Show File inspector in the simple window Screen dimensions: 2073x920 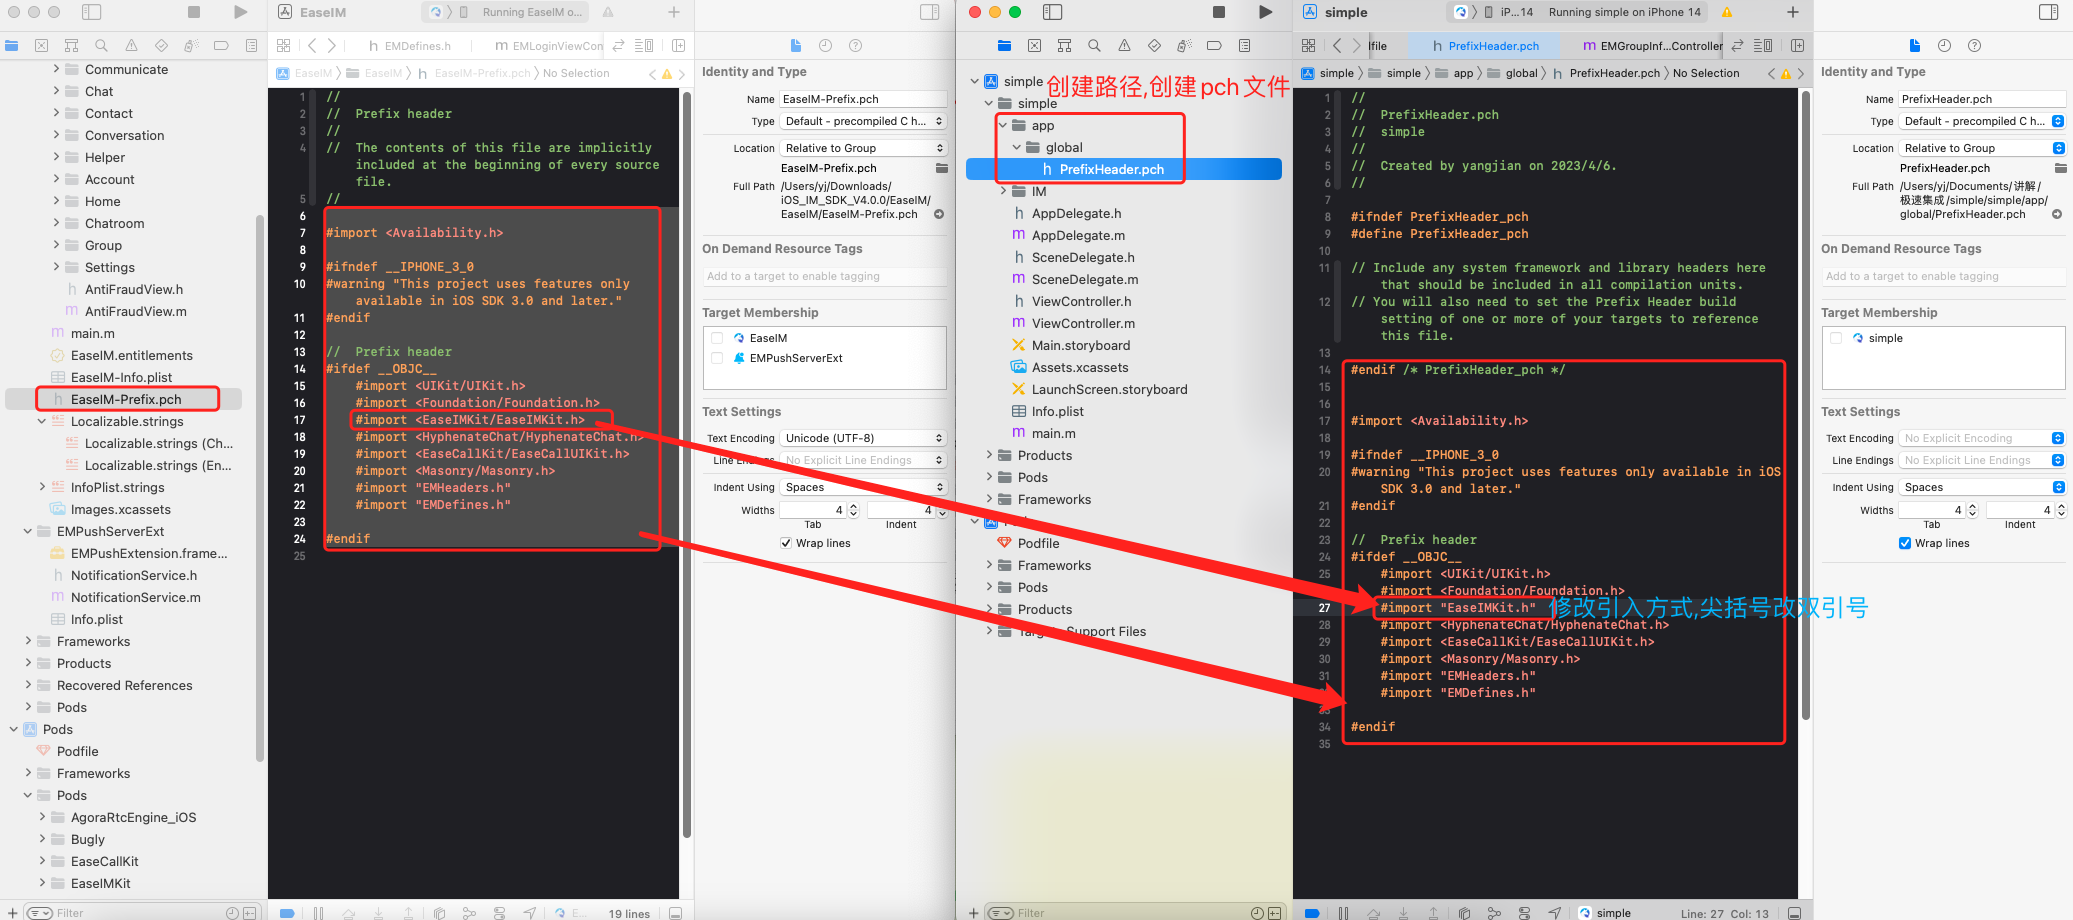1914,45
